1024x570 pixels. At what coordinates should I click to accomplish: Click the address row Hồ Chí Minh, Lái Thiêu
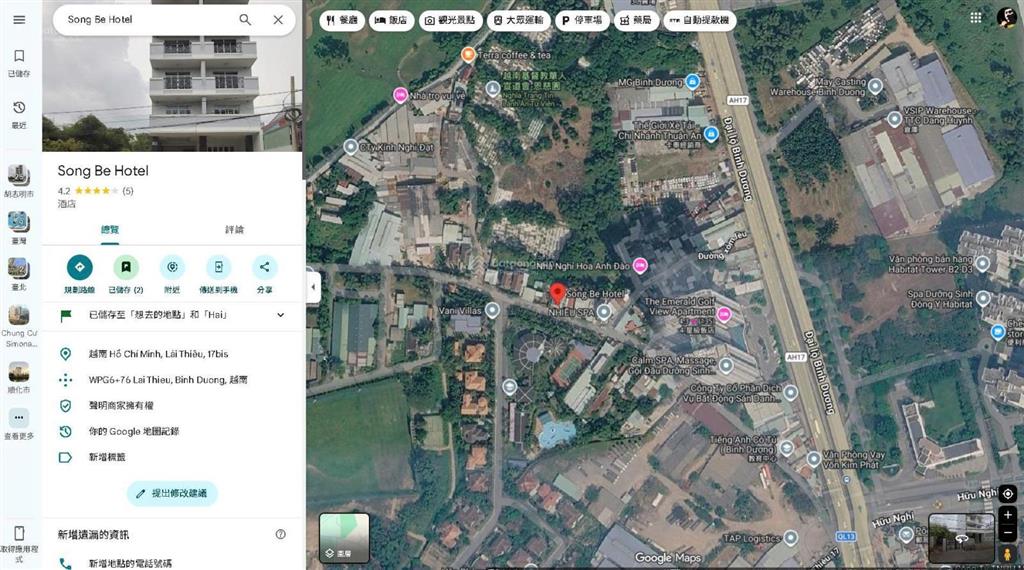pyautogui.click(x=173, y=354)
